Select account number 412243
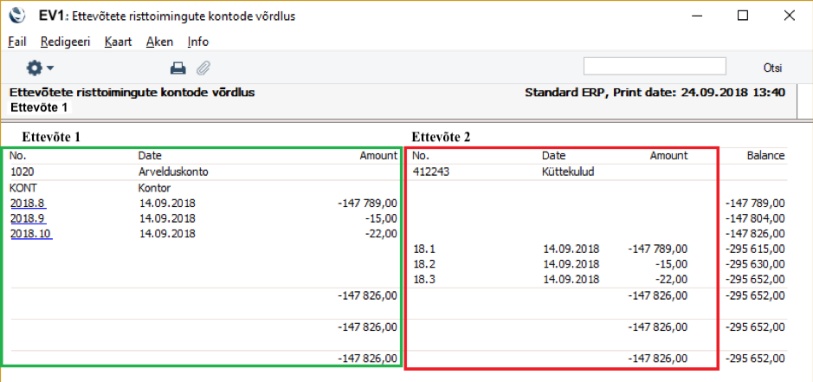 coord(431,172)
